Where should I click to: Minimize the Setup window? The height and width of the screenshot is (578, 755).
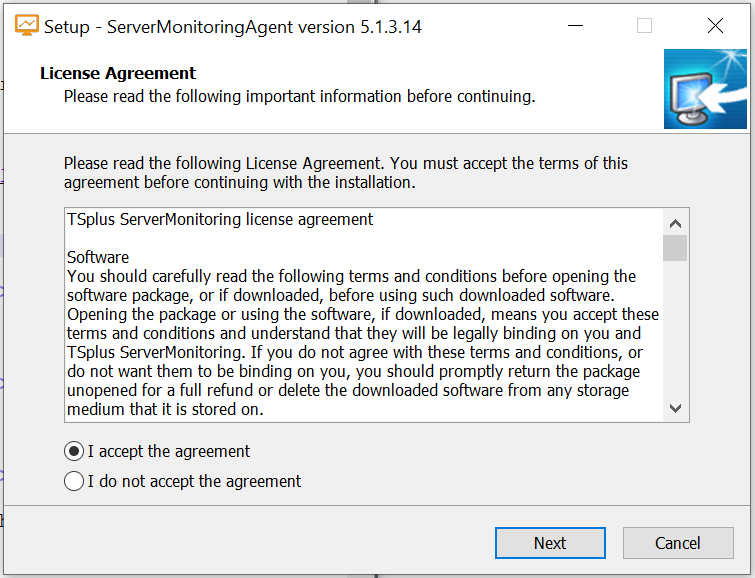coord(574,26)
